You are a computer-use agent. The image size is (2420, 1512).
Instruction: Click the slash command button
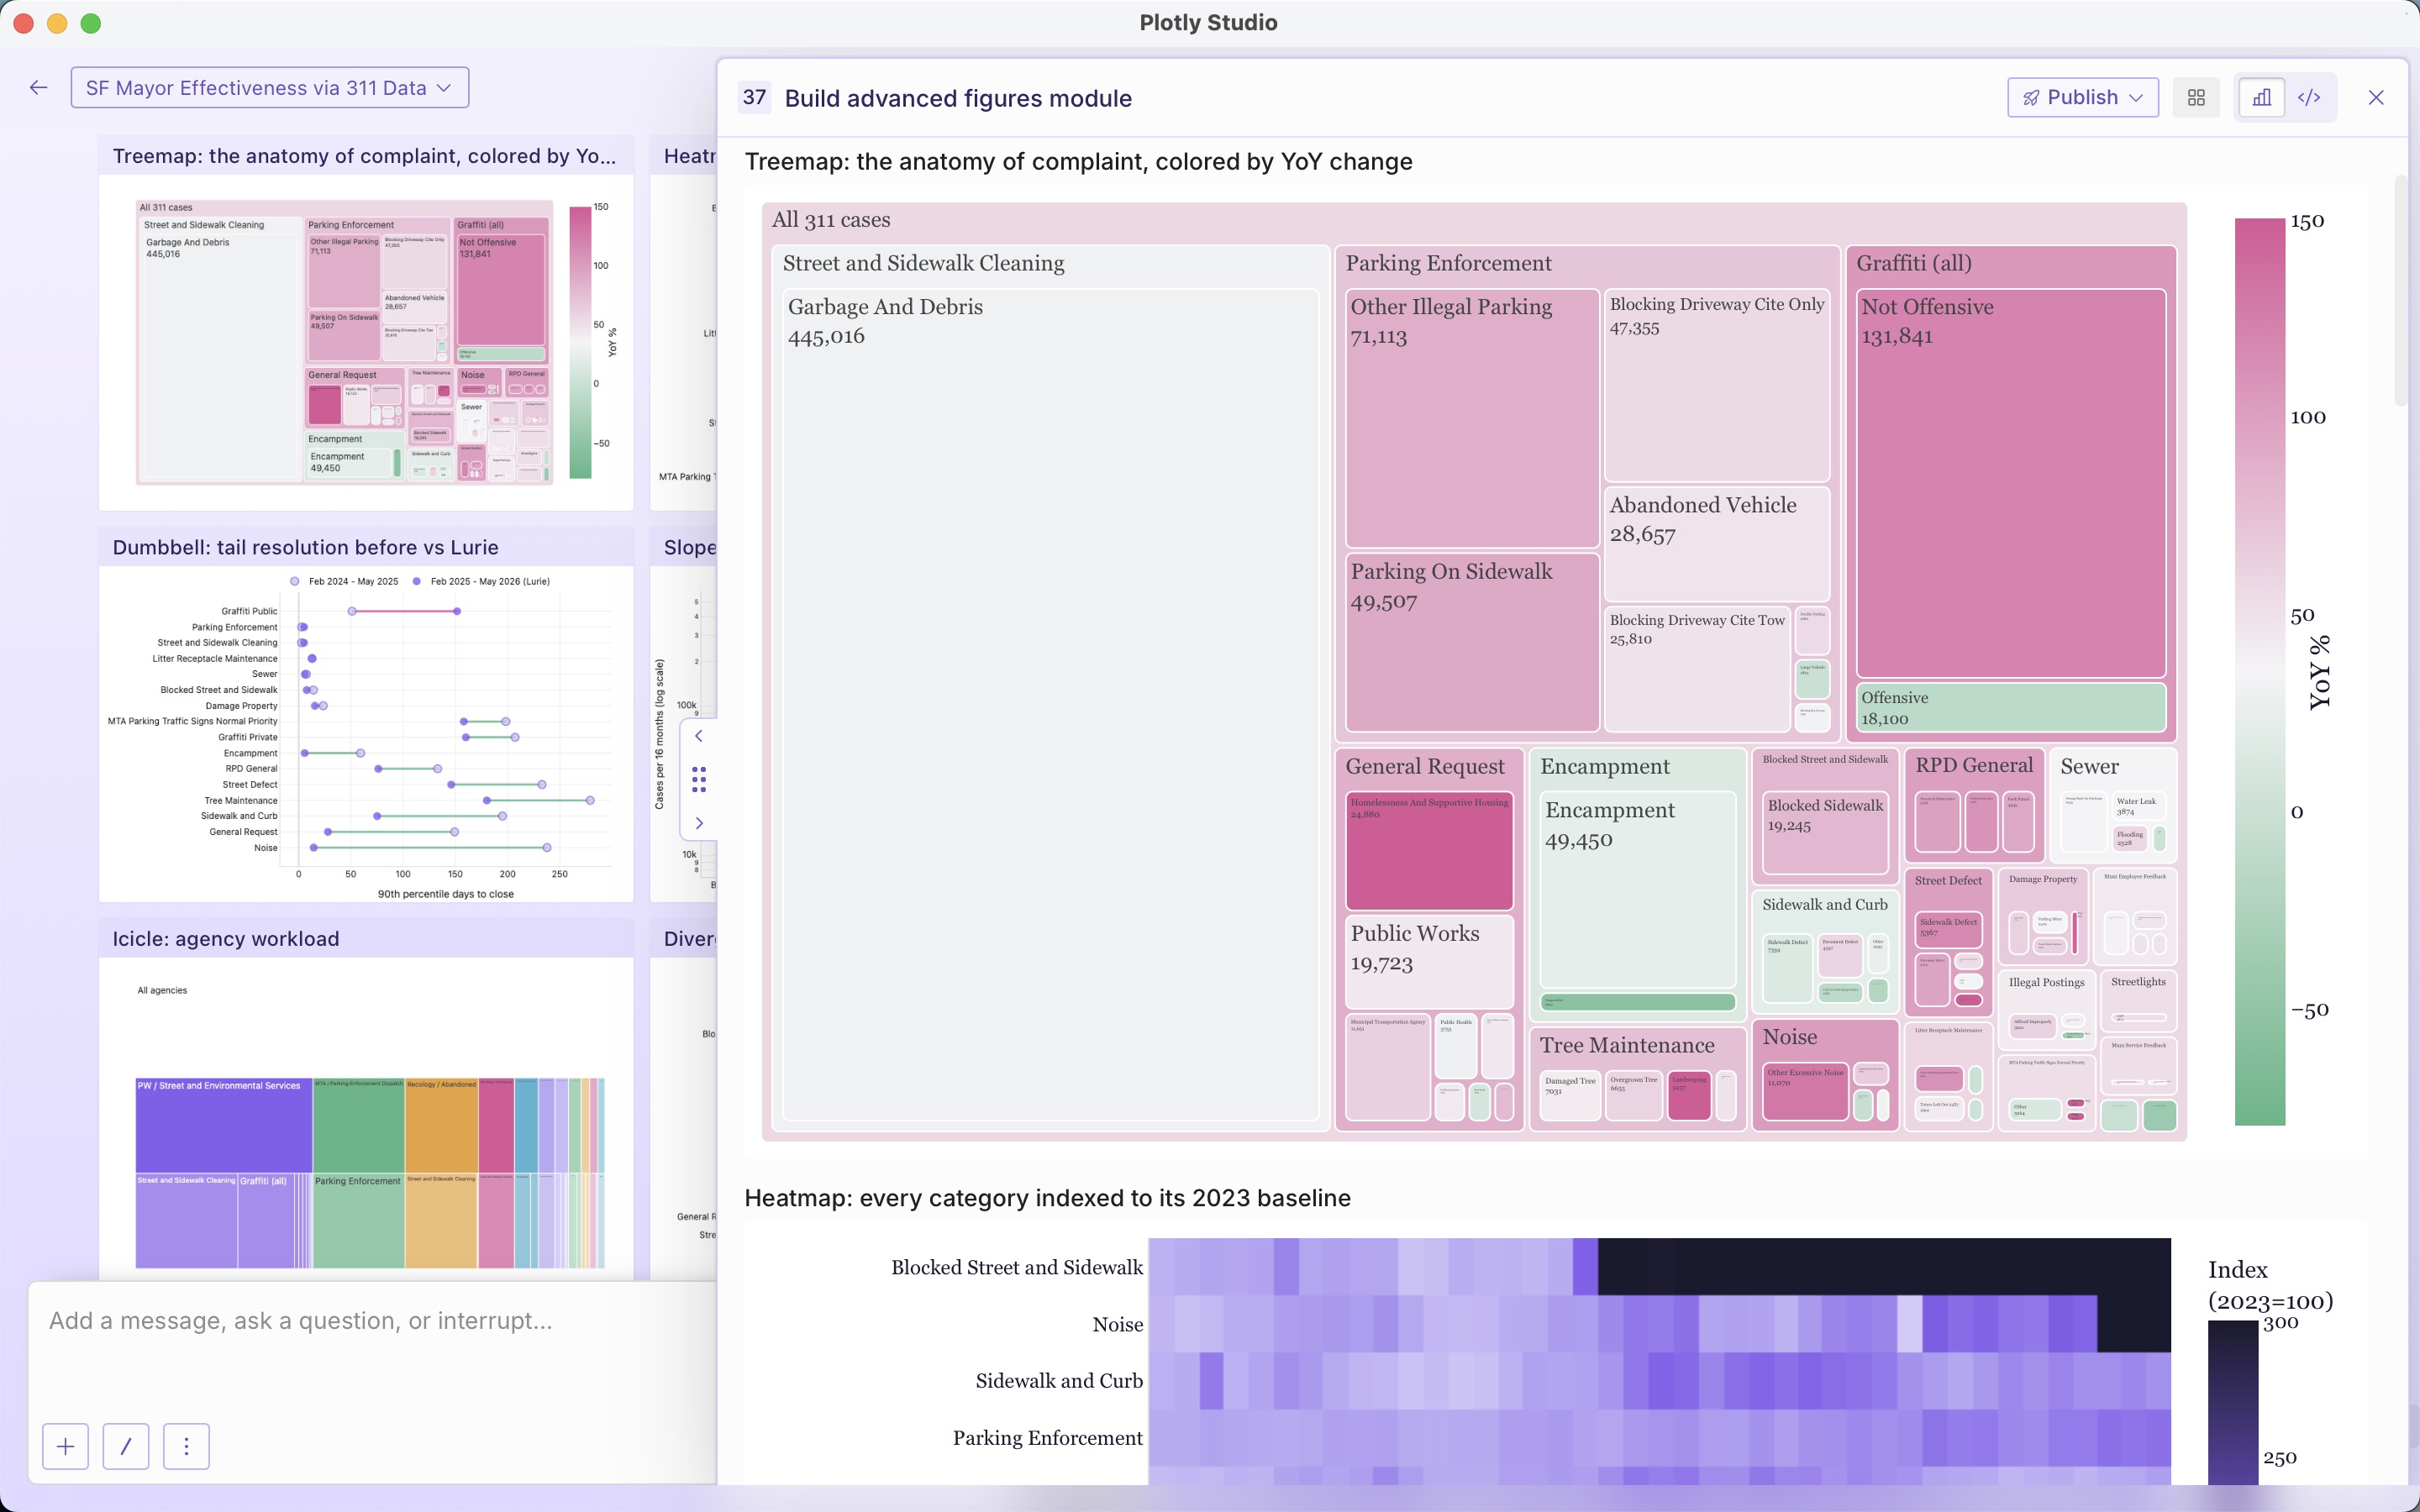click(126, 1446)
